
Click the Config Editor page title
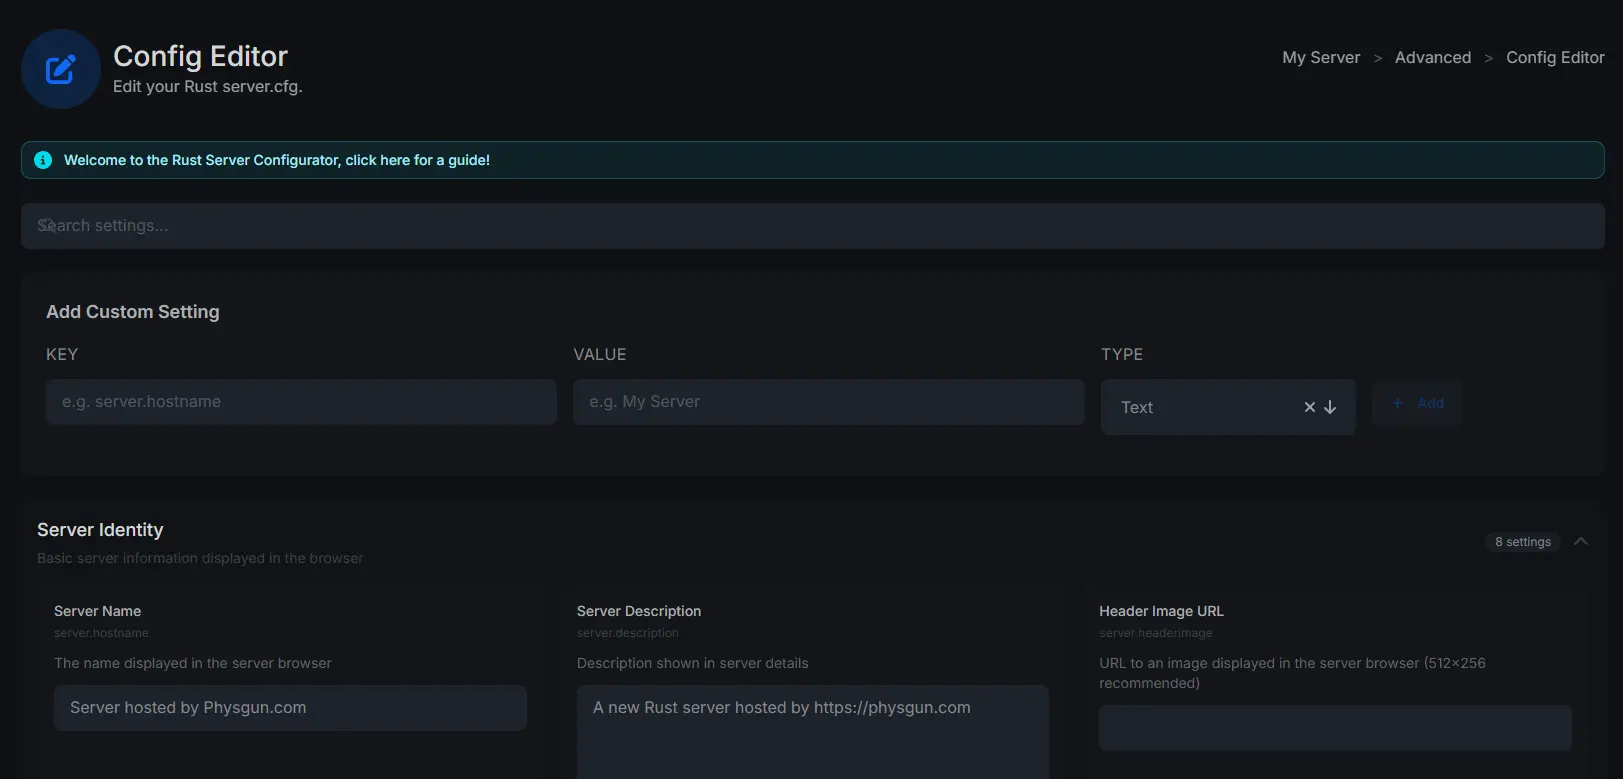(x=200, y=56)
